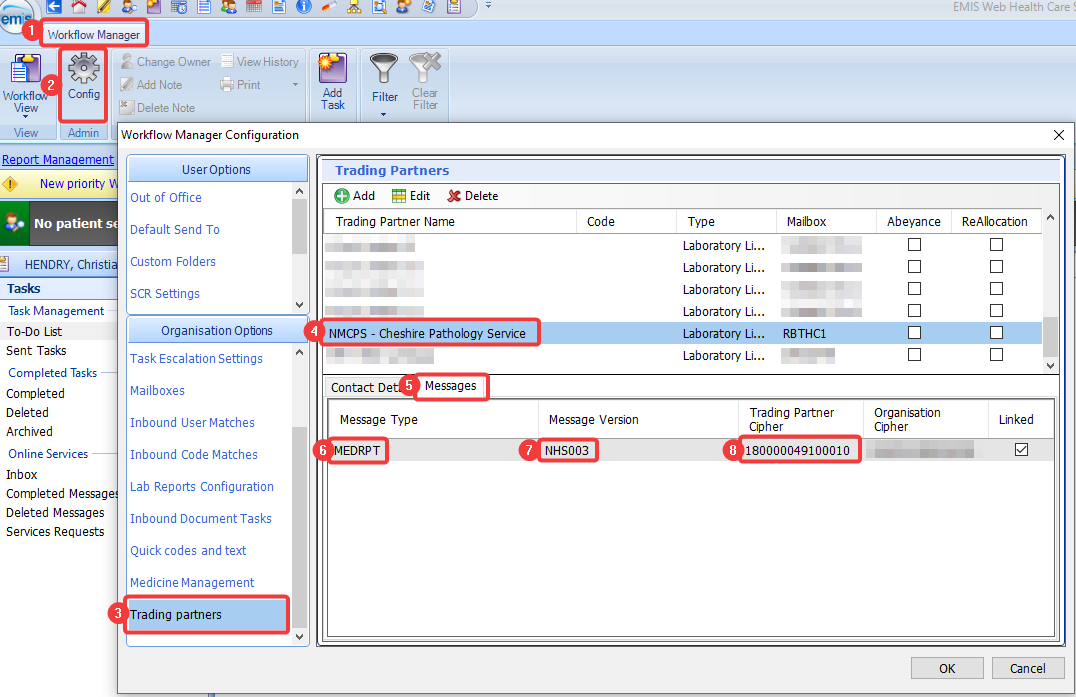This screenshot has height=697, width=1076.
Task: Sort by the Mailbox column header
Action: point(826,222)
